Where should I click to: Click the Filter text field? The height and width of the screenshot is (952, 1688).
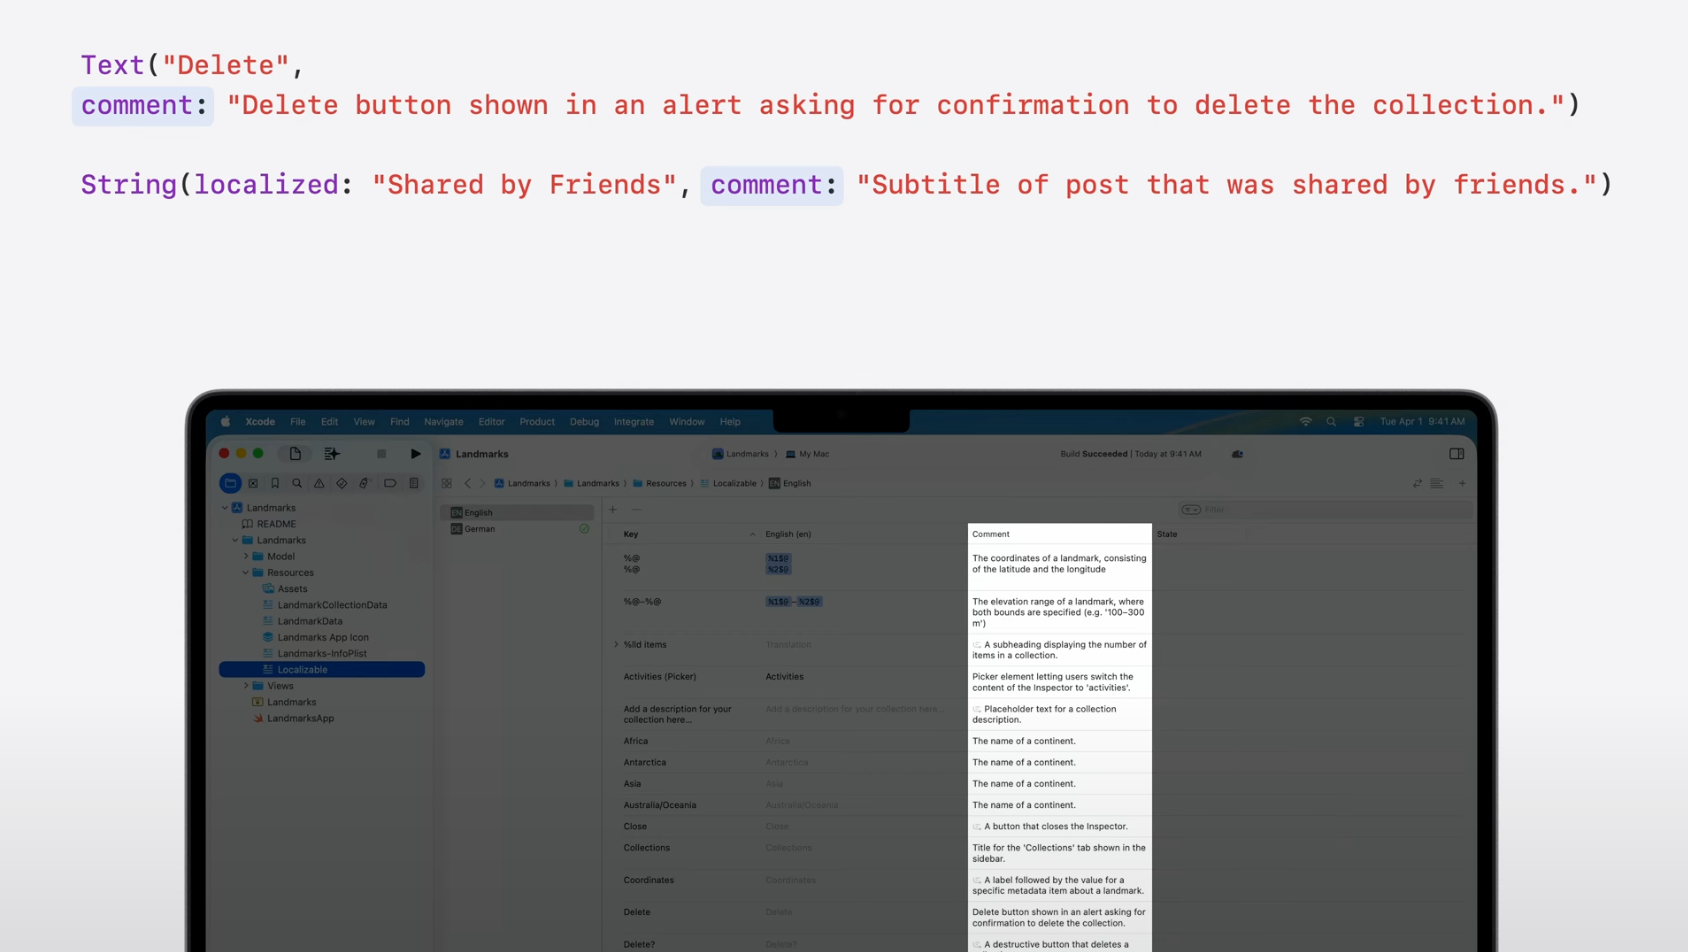1325,510
